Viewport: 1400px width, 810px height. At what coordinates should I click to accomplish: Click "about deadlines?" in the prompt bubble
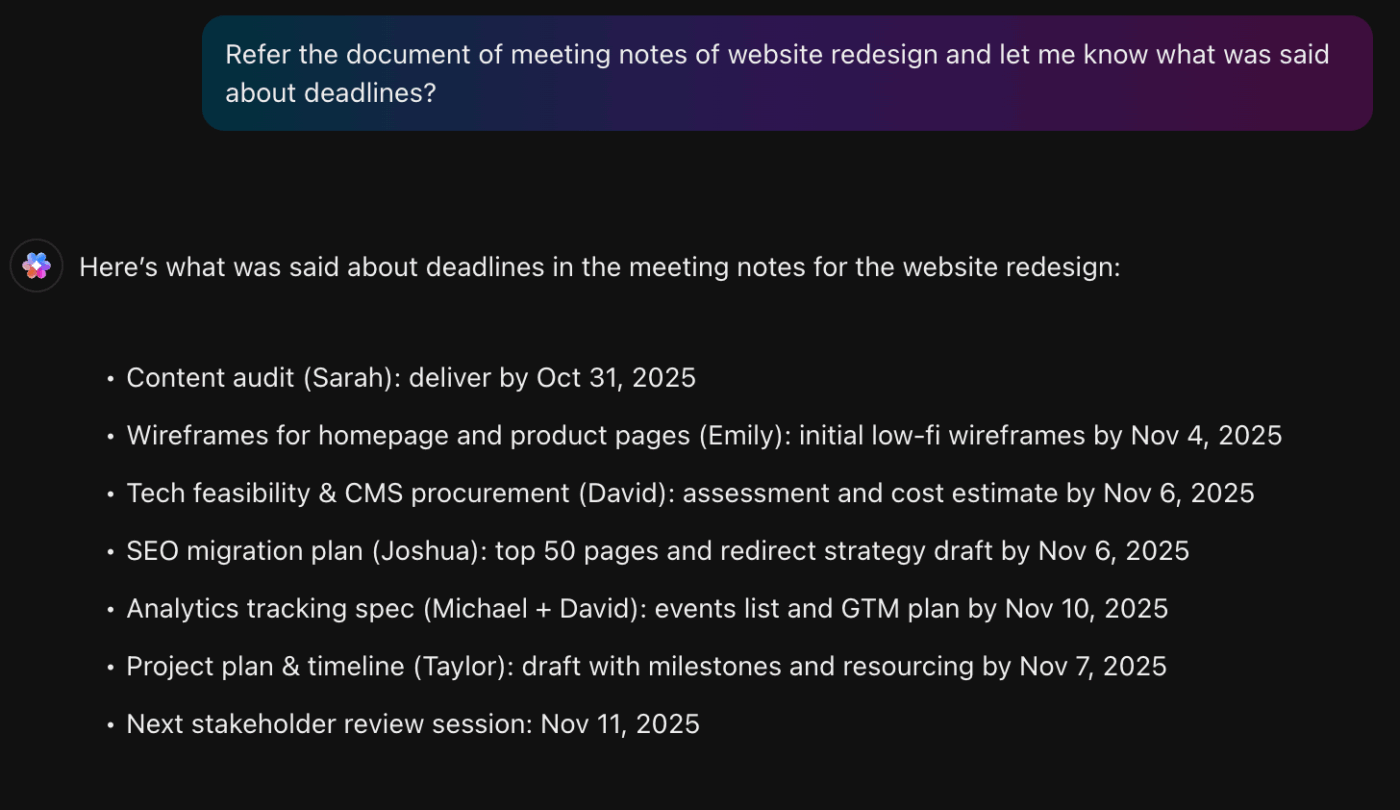coord(331,93)
